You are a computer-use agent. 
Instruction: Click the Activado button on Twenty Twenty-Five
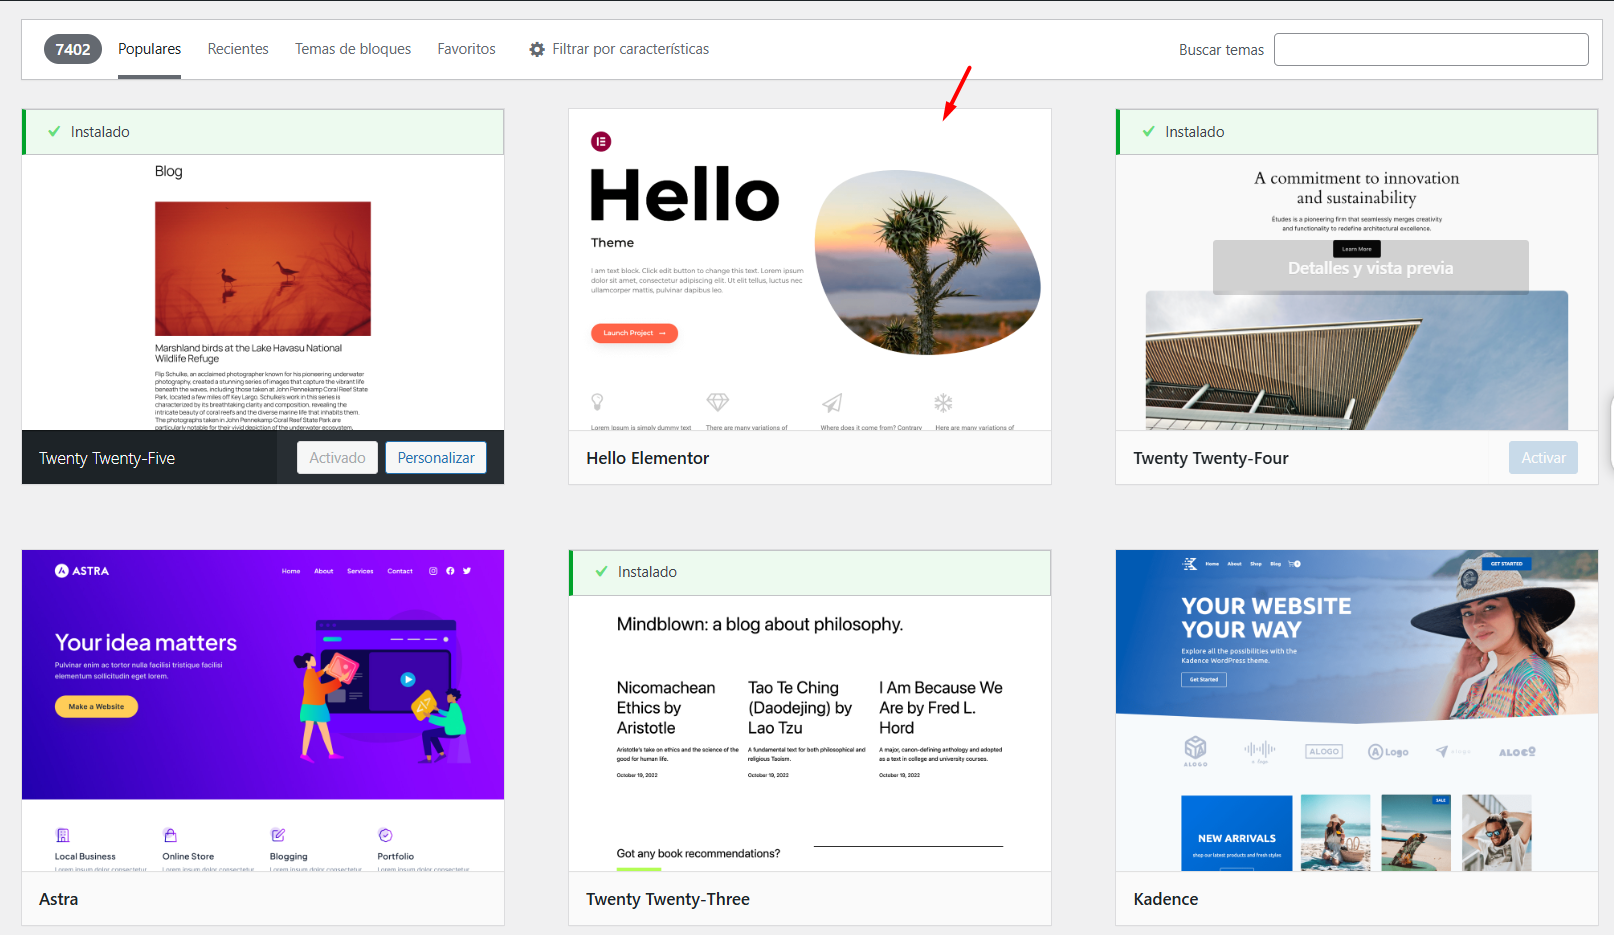point(337,458)
